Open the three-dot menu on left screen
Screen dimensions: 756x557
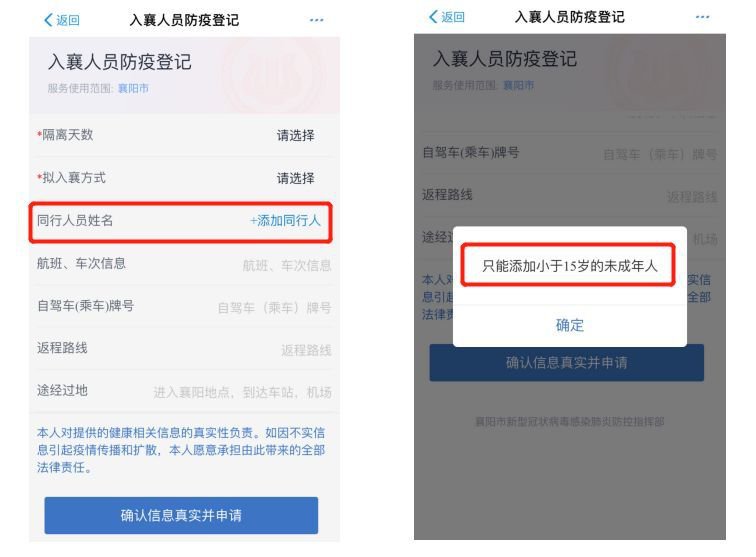point(316,20)
